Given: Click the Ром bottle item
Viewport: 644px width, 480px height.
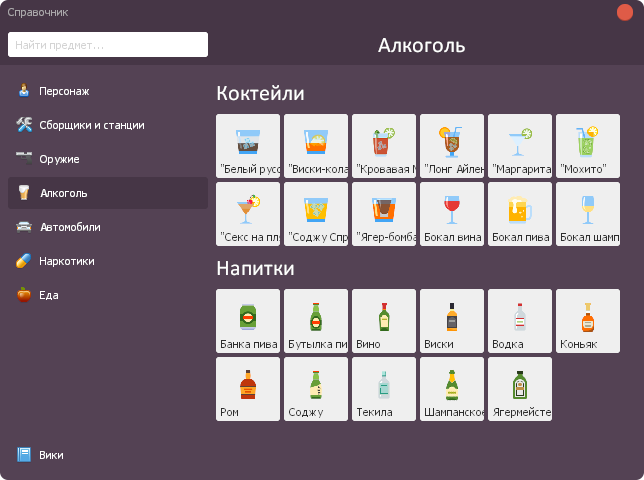Looking at the screenshot, I should [248, 389].
